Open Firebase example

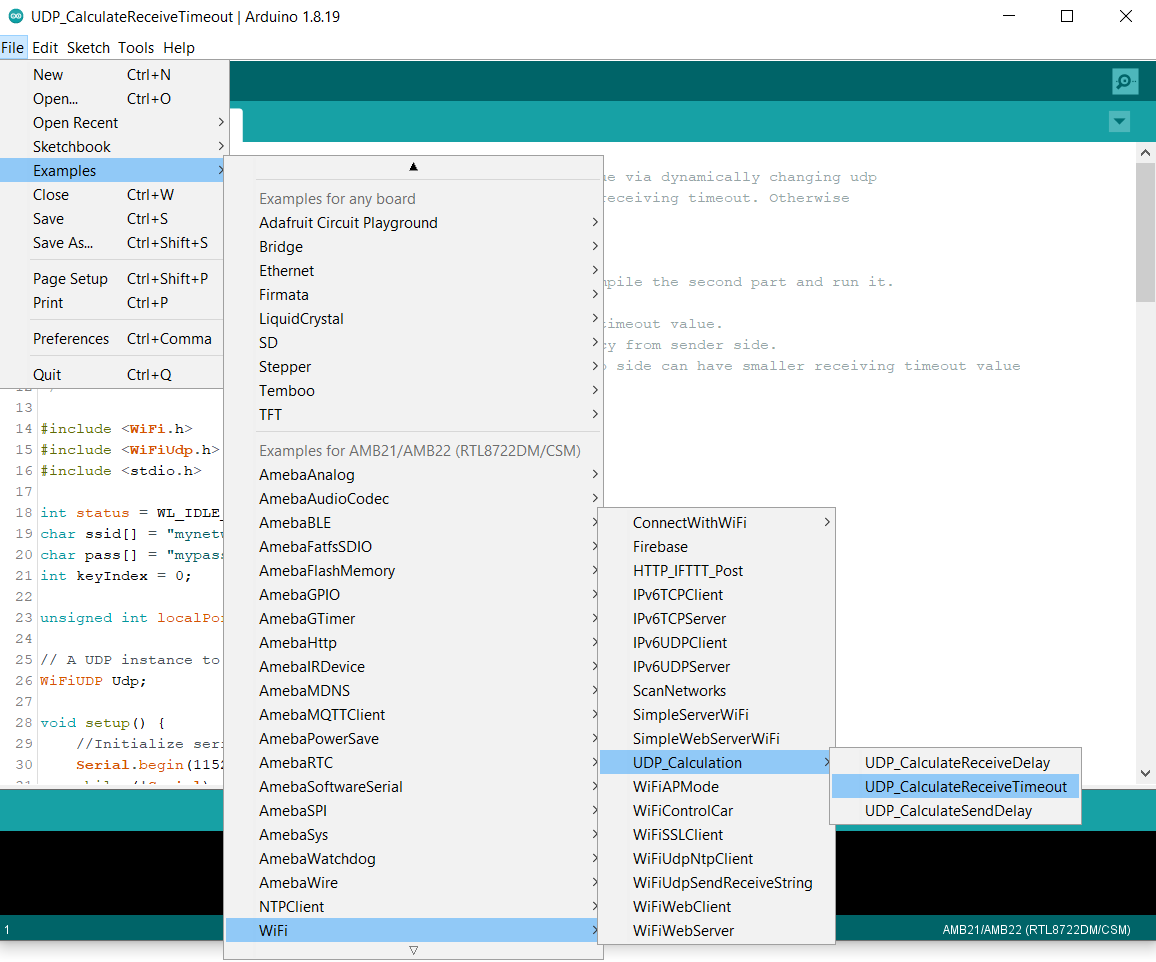[717, 547]
